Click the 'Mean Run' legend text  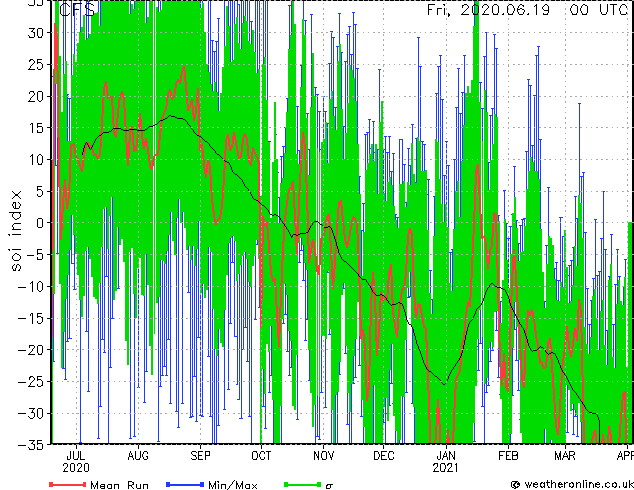pos(120,485)
